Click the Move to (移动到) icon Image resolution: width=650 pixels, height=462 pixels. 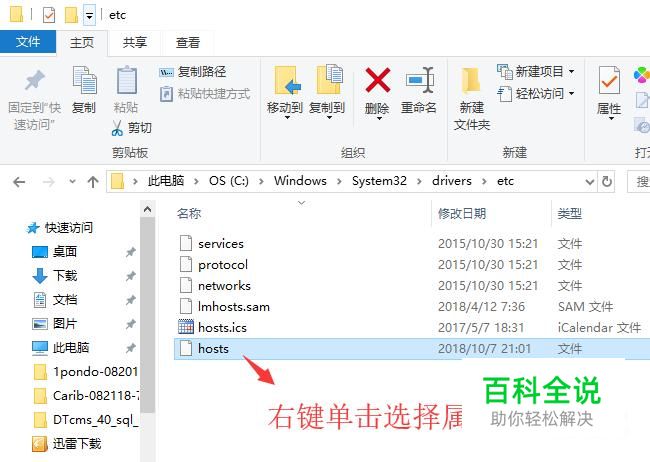(287, 80)
